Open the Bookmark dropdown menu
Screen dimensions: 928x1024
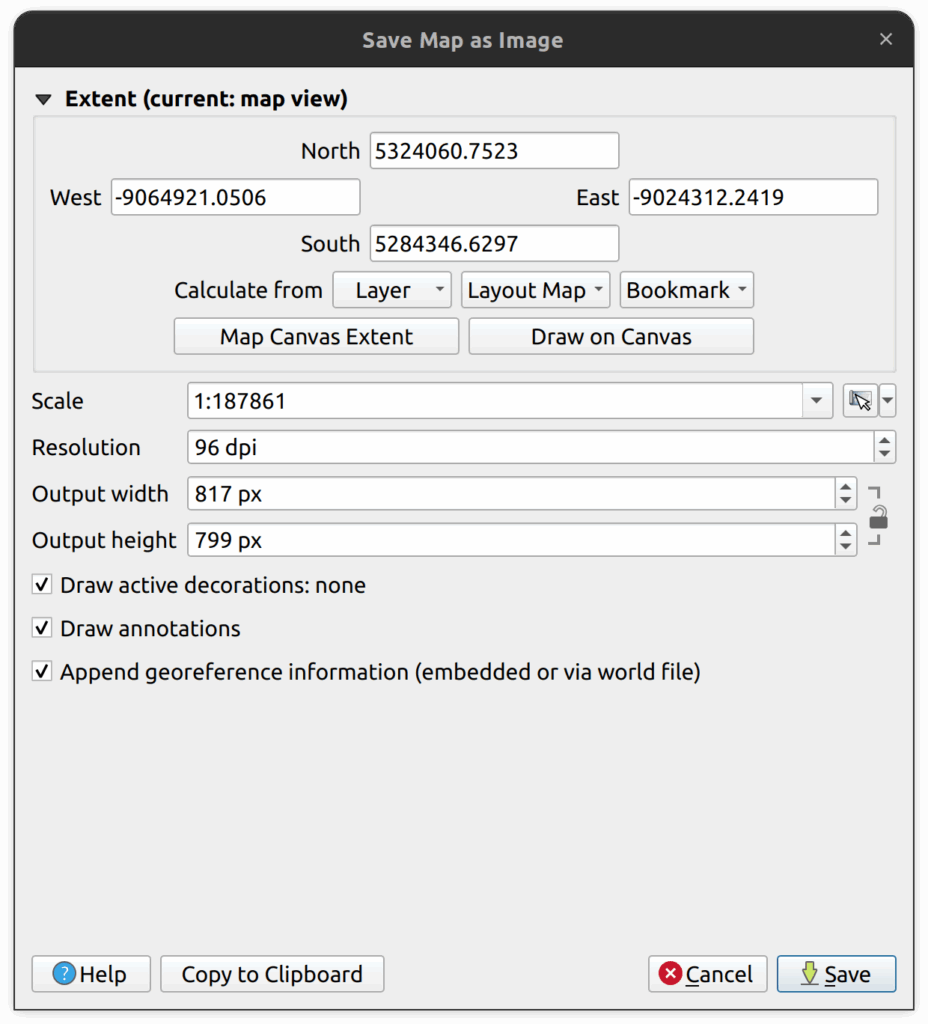click(x=686, y=290)
